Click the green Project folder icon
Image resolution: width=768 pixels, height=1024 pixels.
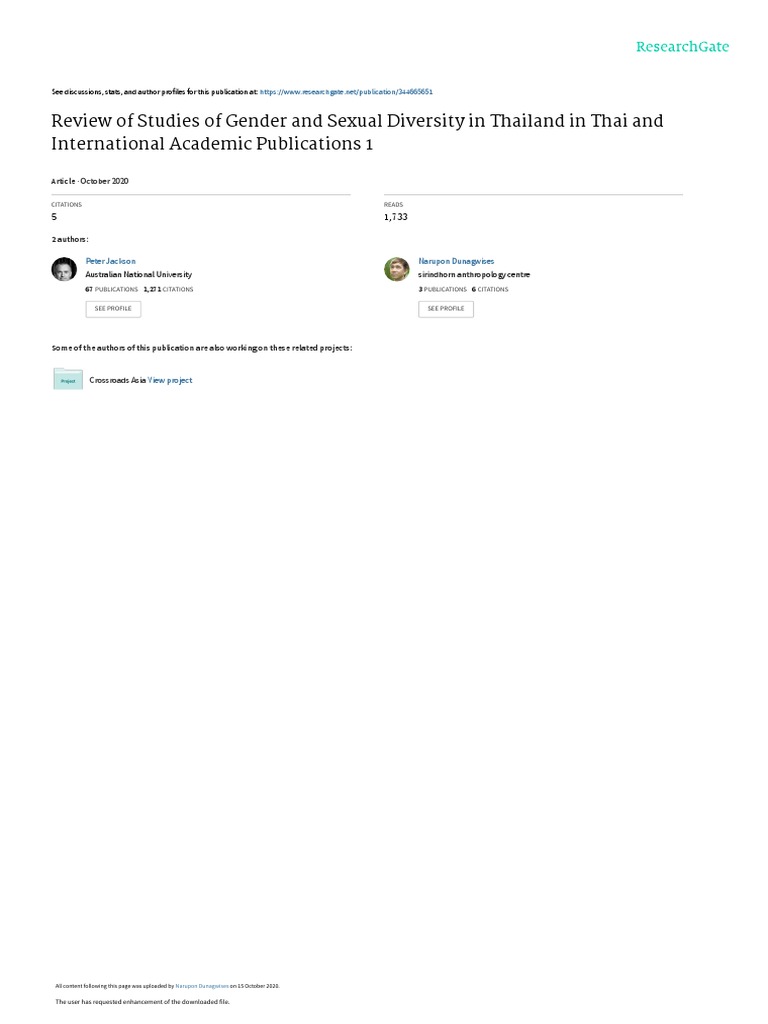click(x=68, y=379)
